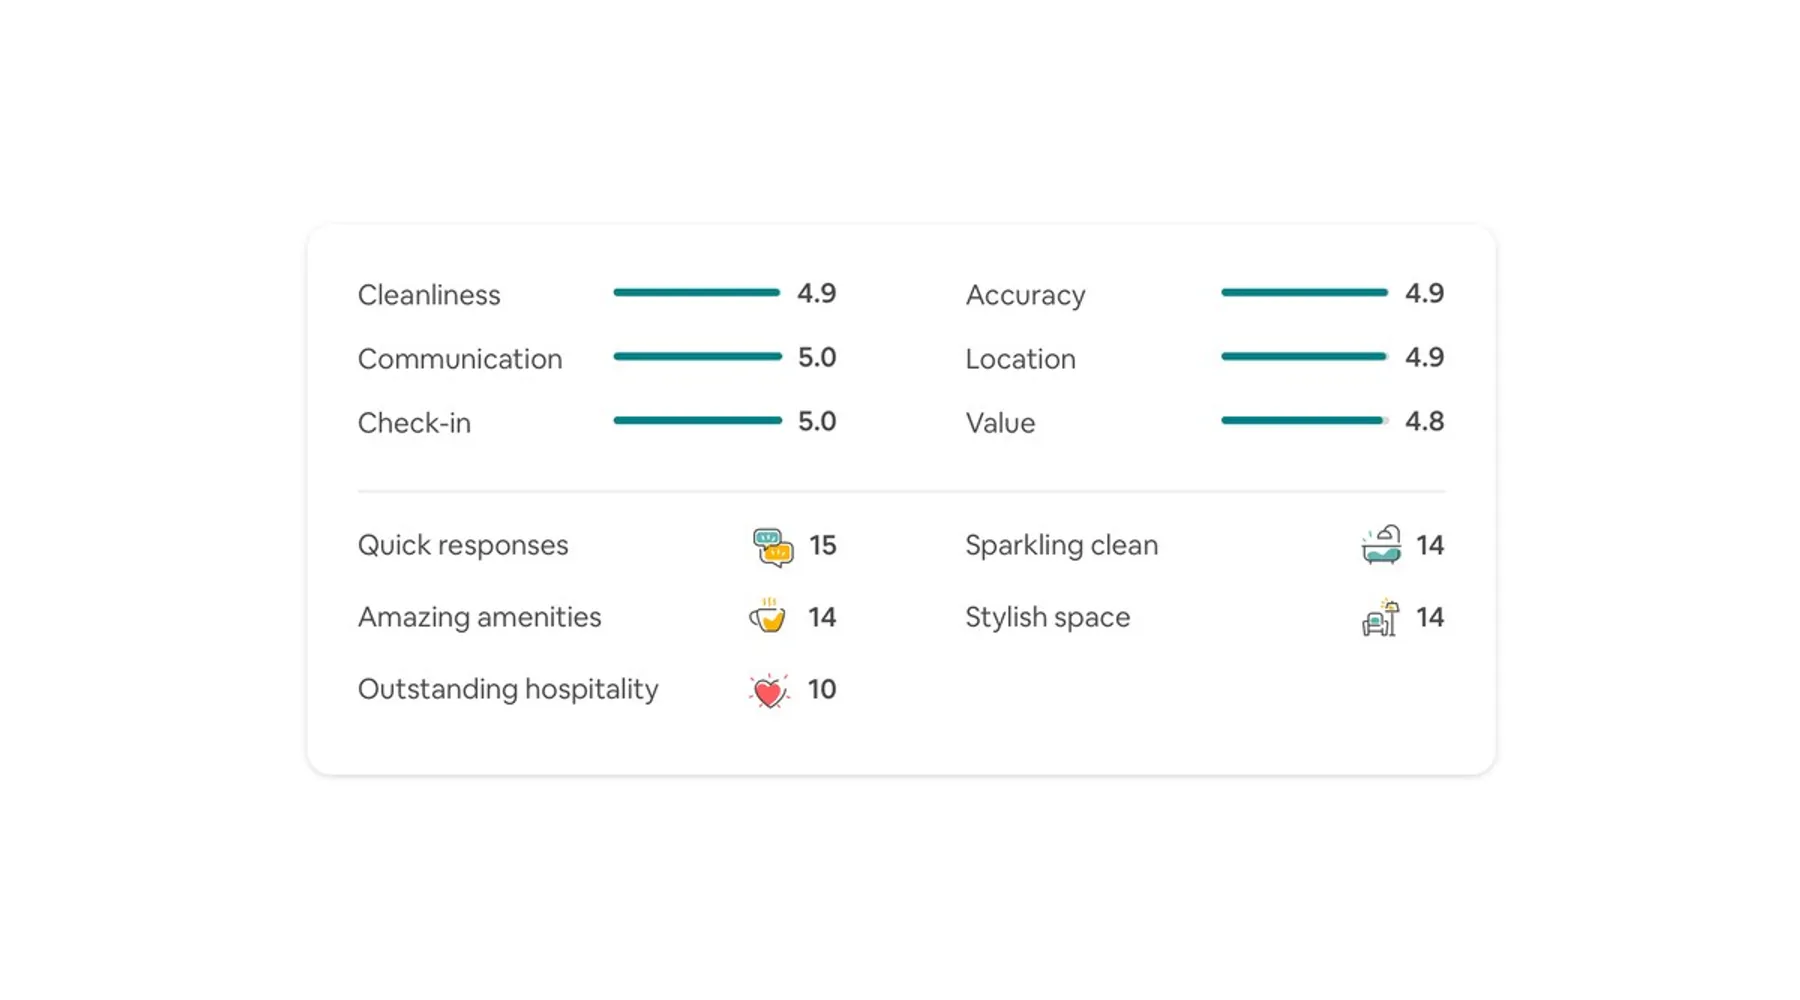
Task: Click the Sparkling clean bathtub icon
Action: [1381, 545]
